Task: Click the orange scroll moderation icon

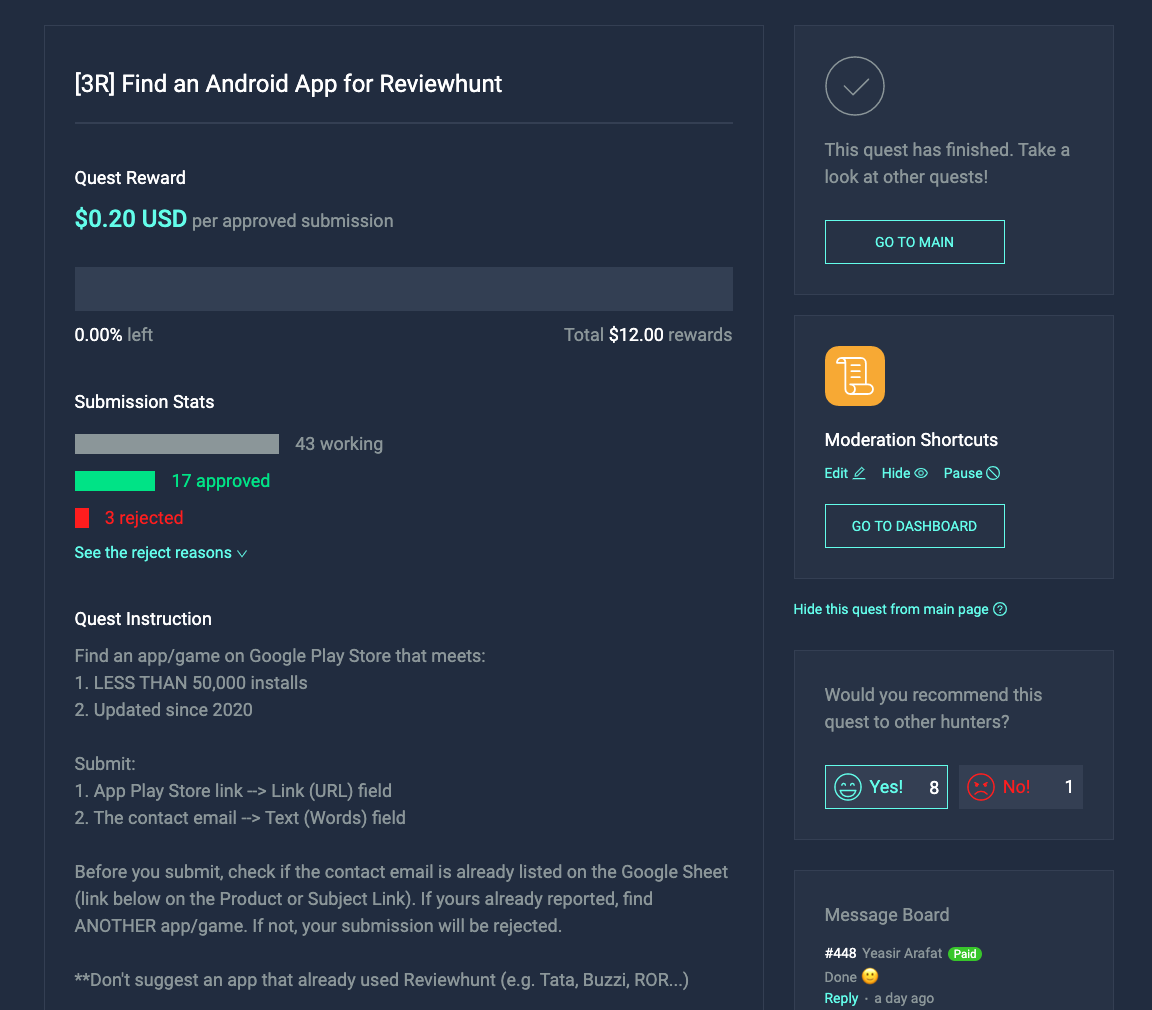Action: click(854, 376)
